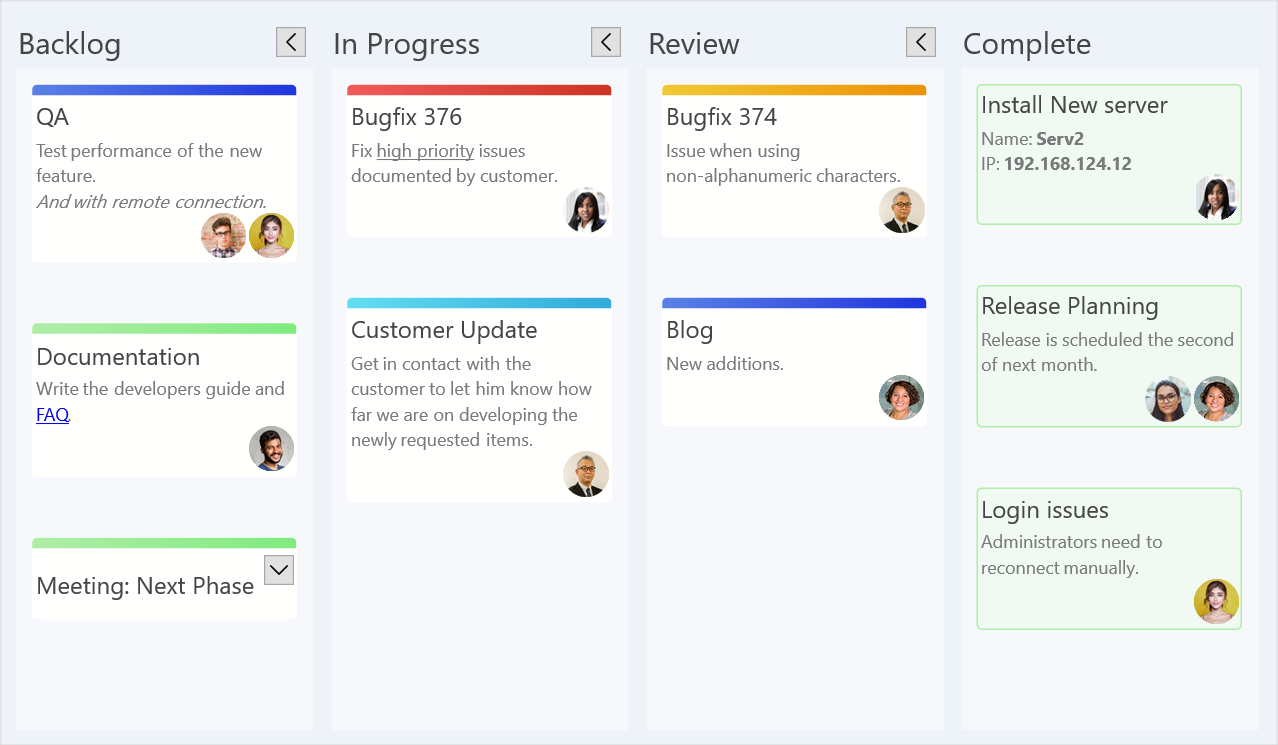1278x745 pixels.
Task: Expand the Meeting: Next Phase card
Action: pyautogui.click(x=278, y=568)
